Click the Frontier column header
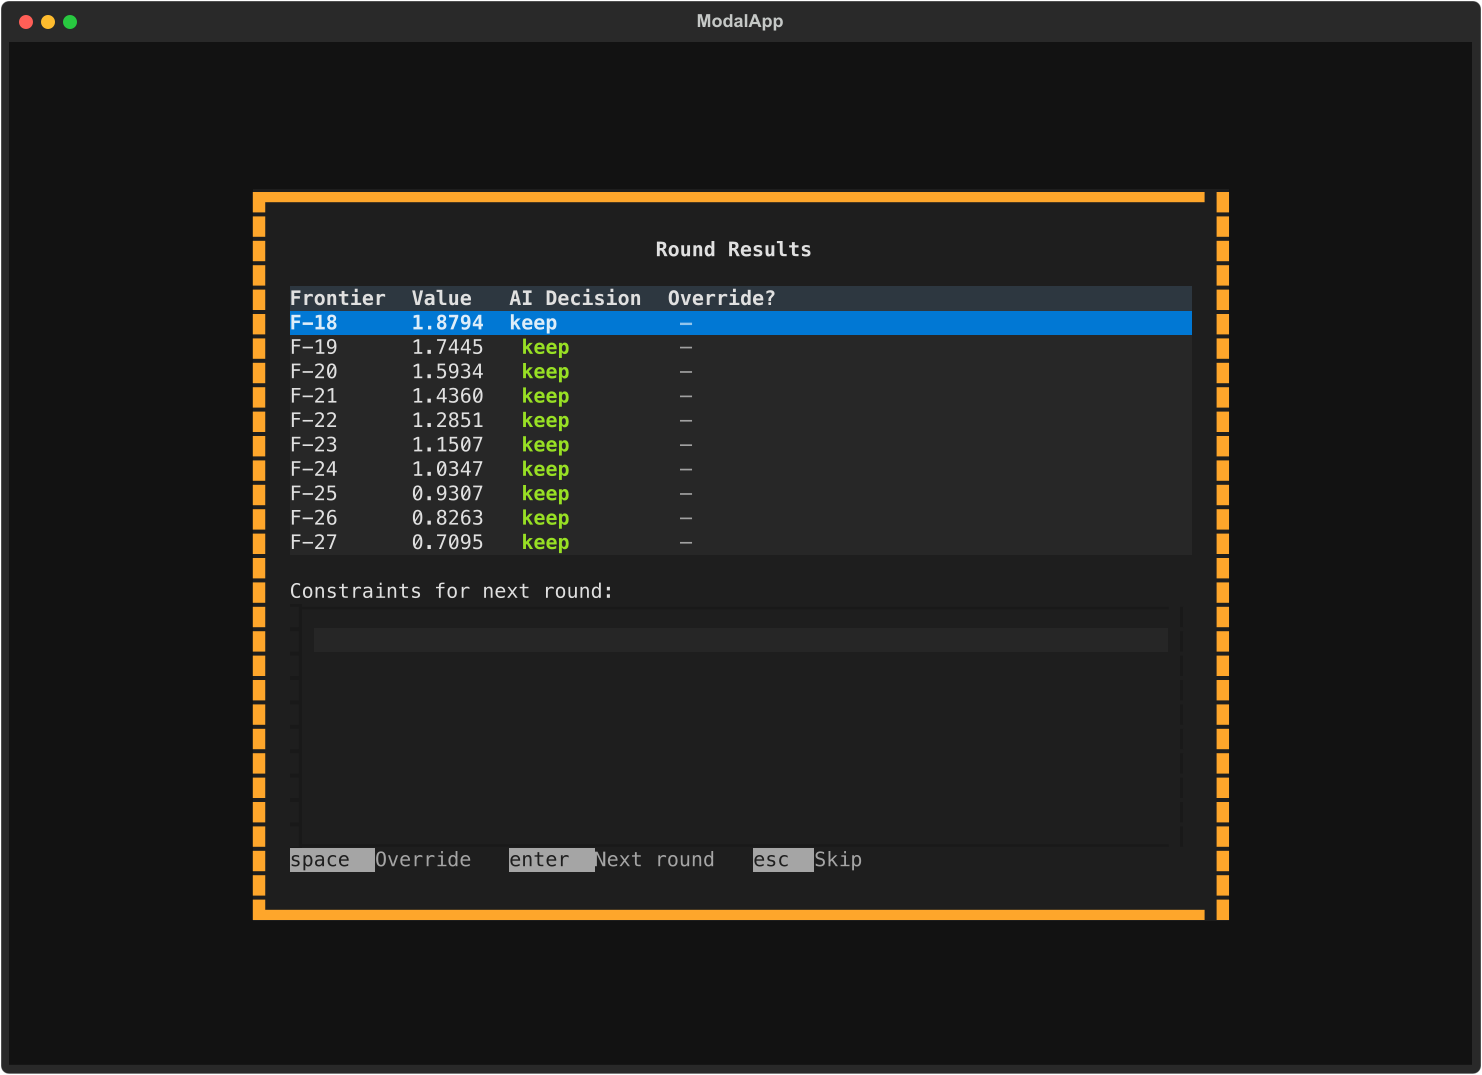Screen dimensions: 1482x1075 click(x=337, y=298)
